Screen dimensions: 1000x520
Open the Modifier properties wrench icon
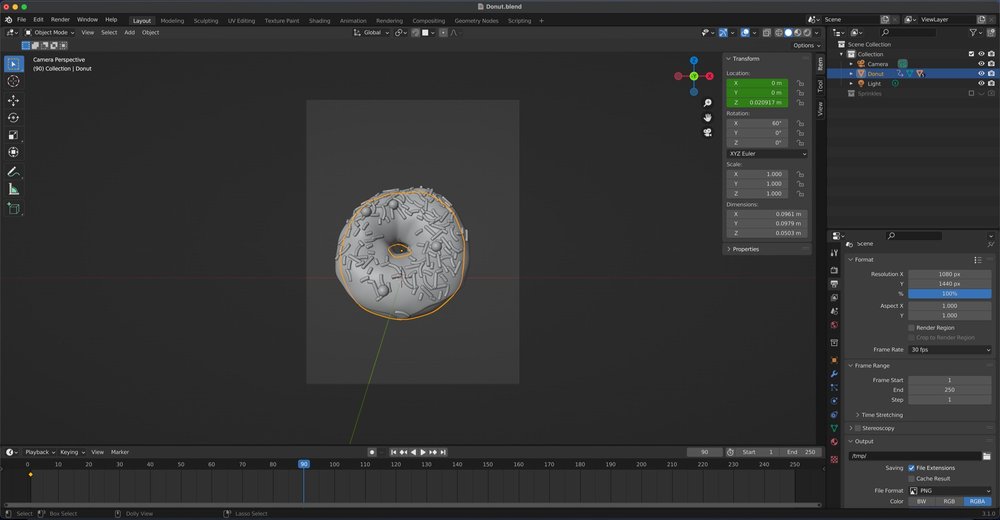[x=834, y=374]
